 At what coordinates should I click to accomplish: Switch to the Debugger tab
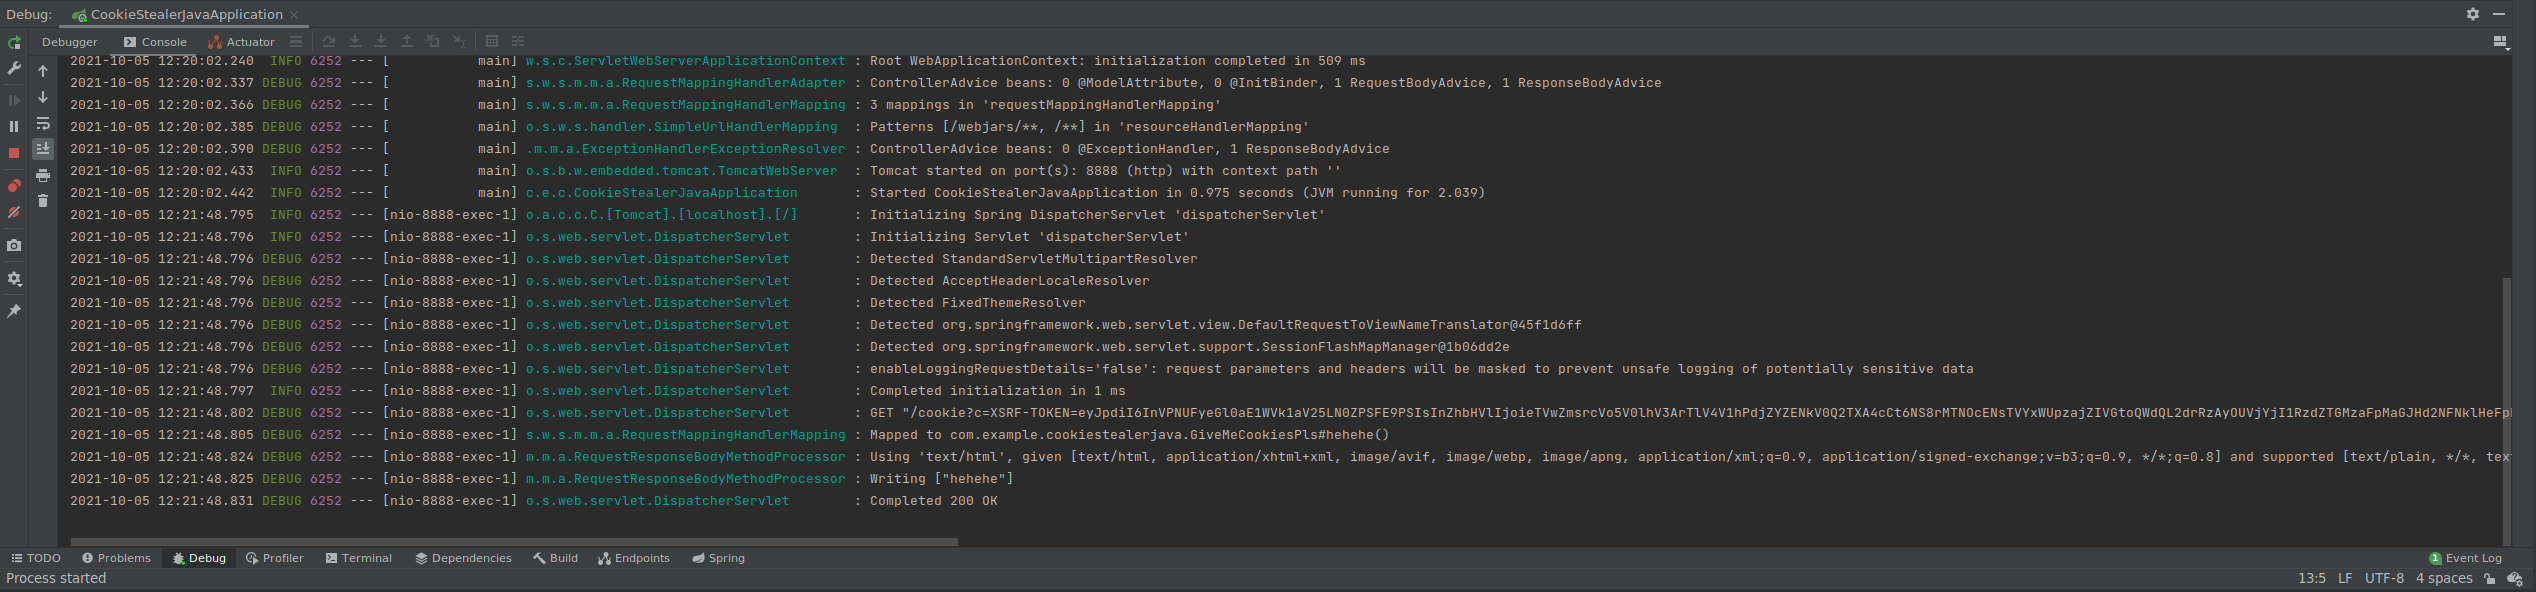70,42
